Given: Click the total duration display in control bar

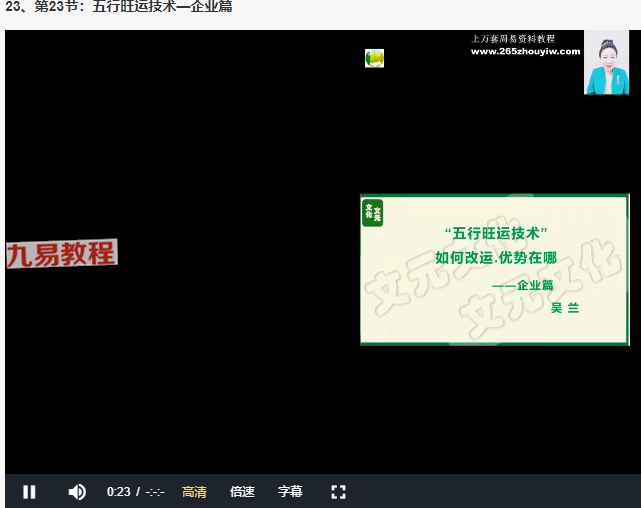Looking at the screenshot, I should [x=154, y=491].
